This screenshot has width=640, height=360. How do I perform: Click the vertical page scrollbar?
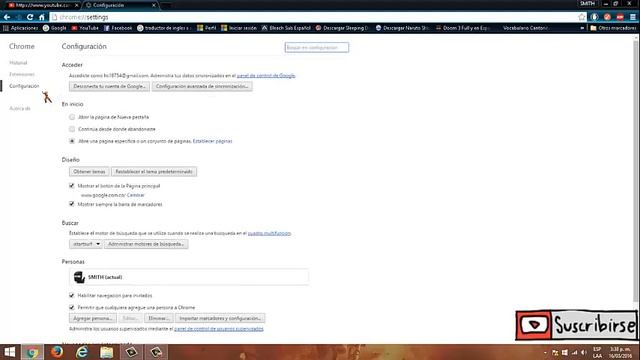636,171
